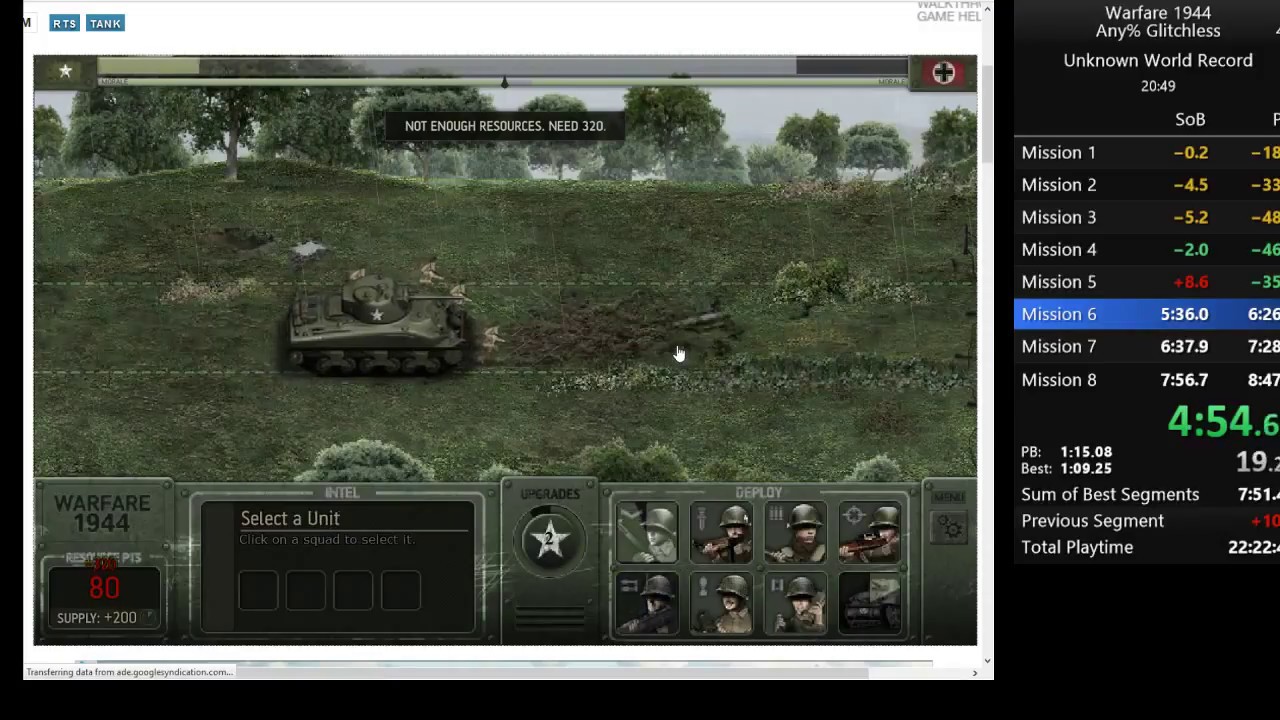Click the horizontal scrollbar right arrow
The image size is (1280, 720).
click(975, 673)
